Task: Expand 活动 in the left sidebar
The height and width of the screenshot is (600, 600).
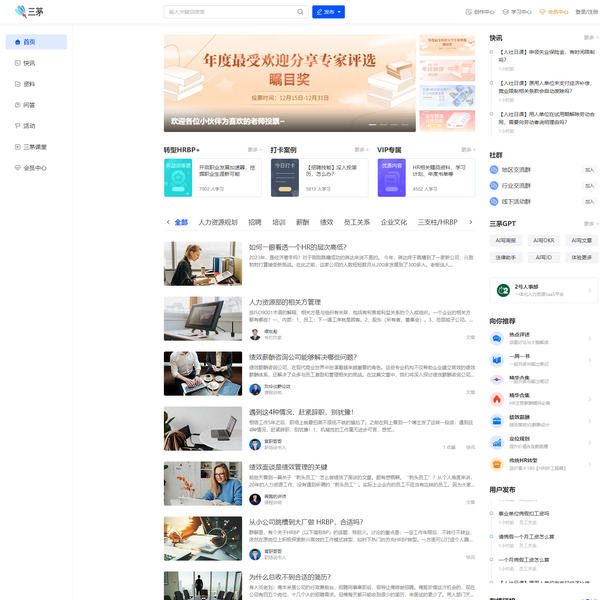Action: click(28, 126)
